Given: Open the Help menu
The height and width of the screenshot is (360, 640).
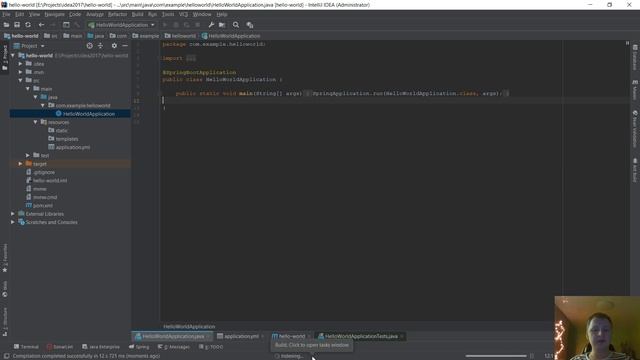Looking at the screenshot, I should coord(222,14).
